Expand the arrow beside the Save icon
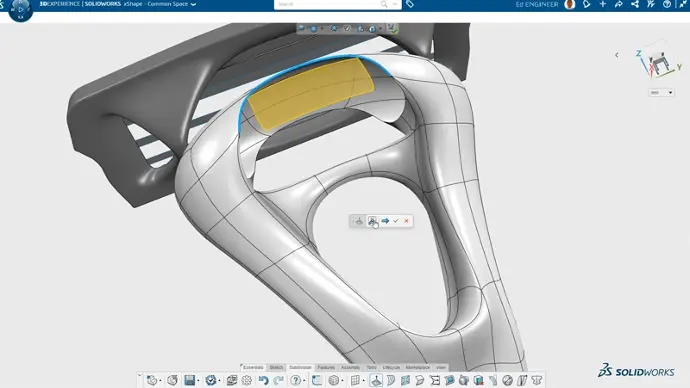Image resolution: width=690 pixels, height=388 pixels. pos(198,381)
